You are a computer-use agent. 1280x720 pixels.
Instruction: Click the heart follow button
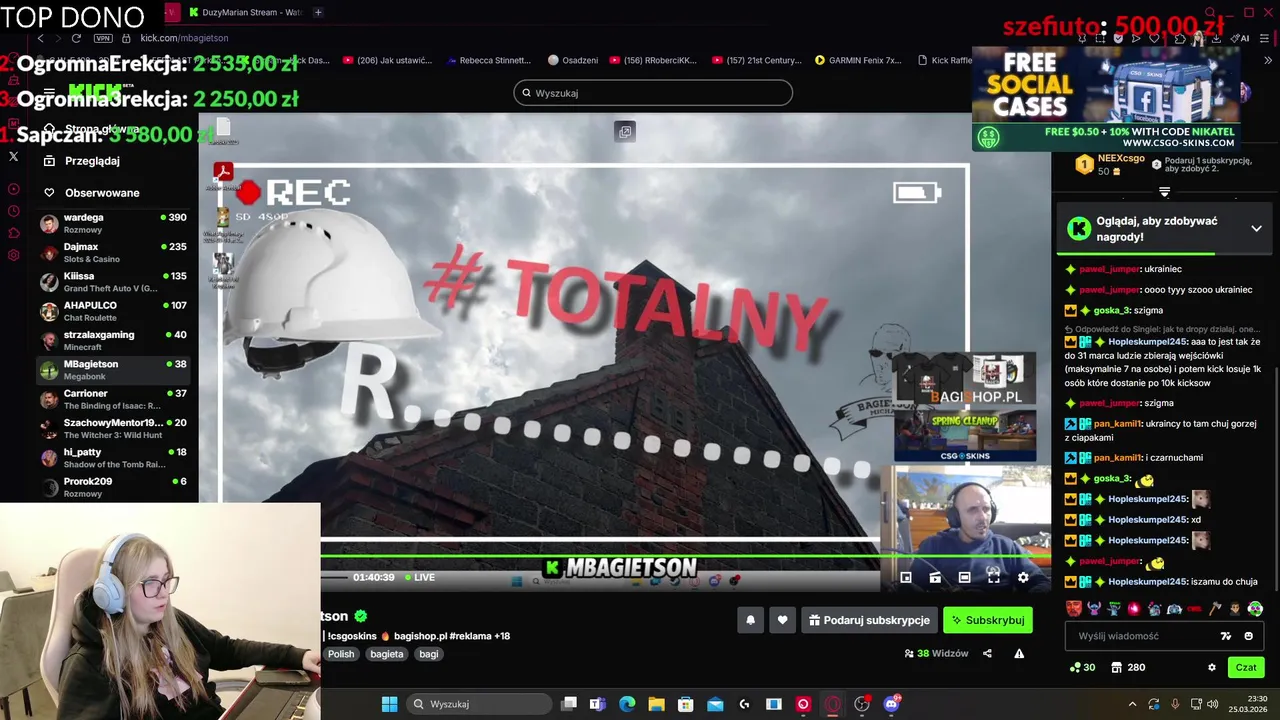(x=782, y=620)
